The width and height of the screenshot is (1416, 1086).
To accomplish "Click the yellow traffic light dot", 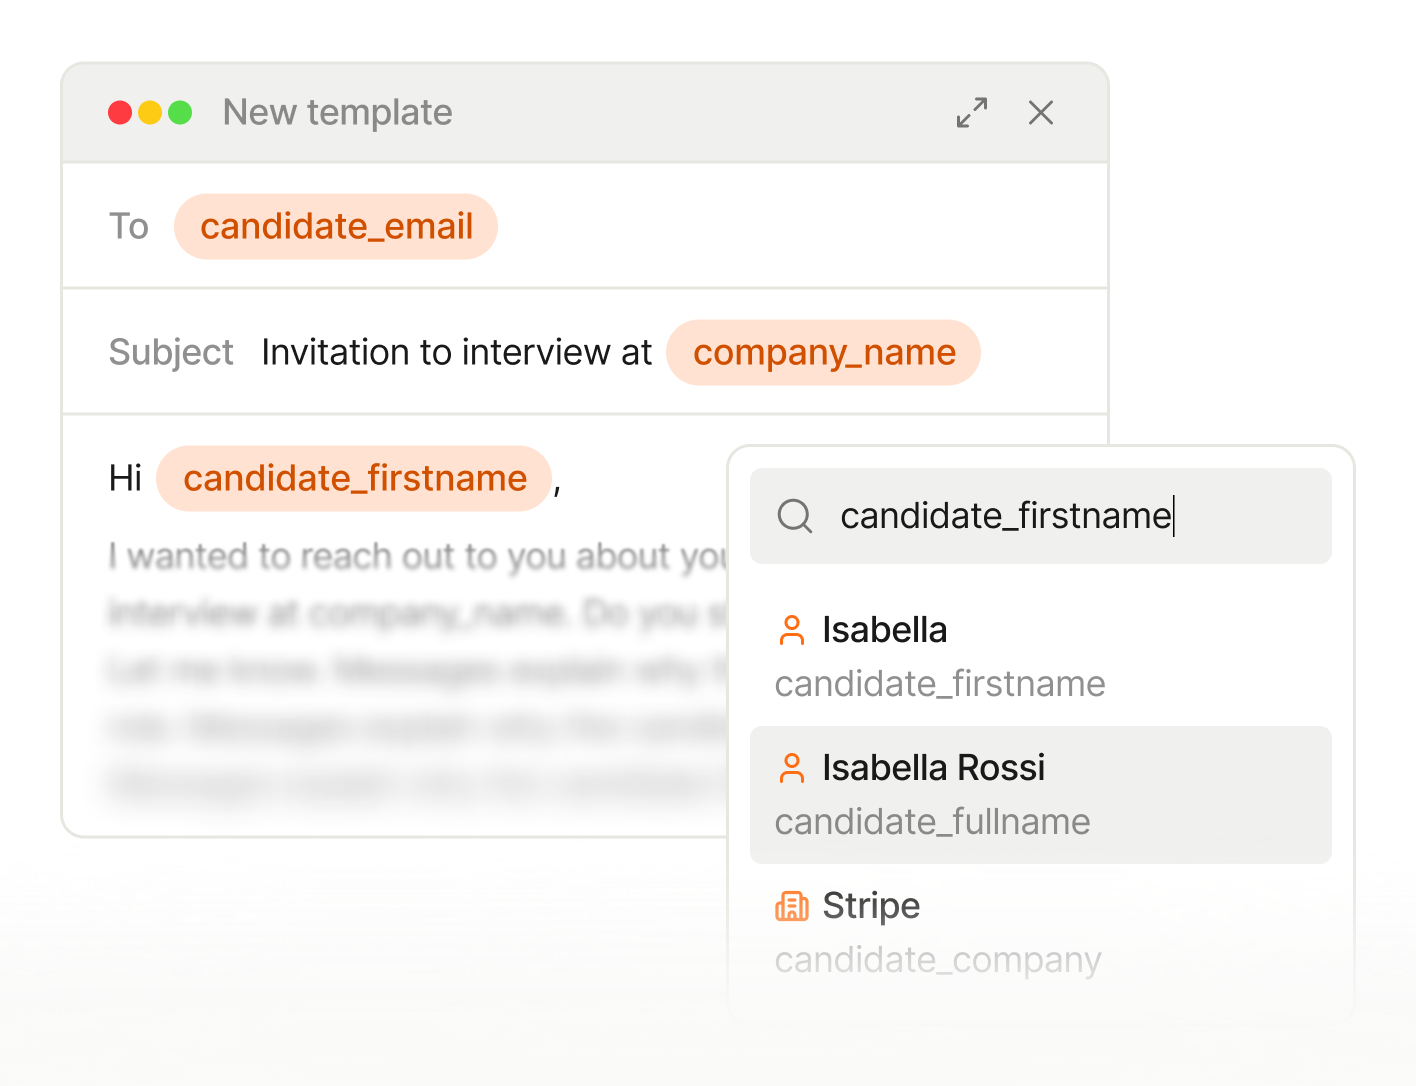I will coord(150,112).
